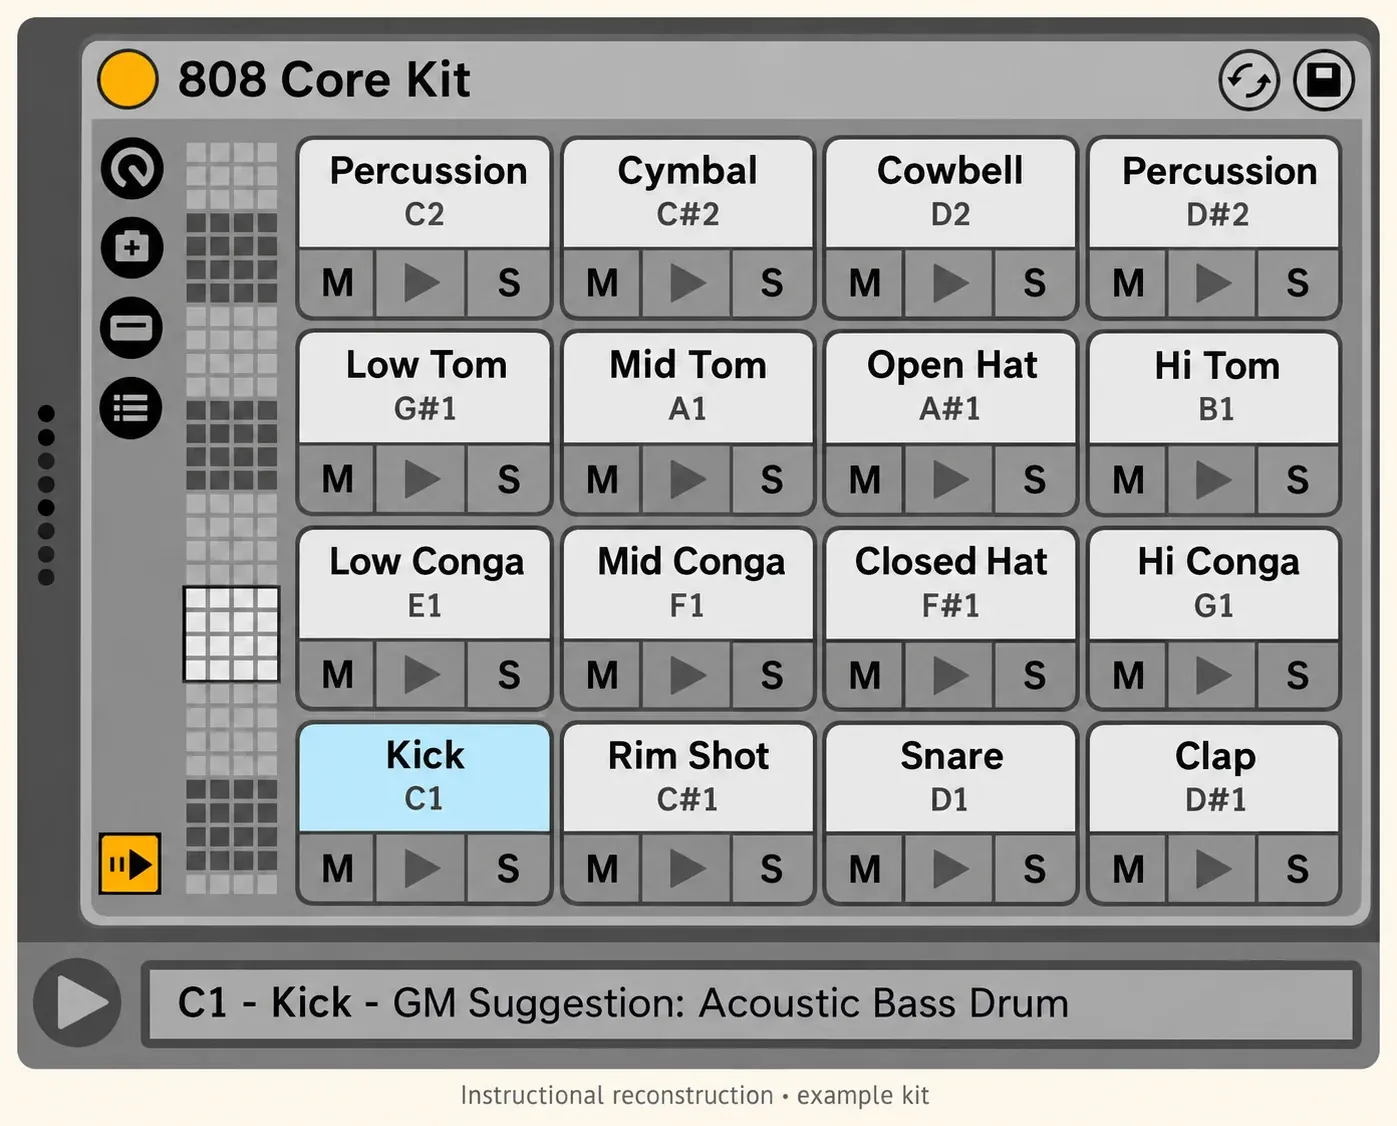Mute the Closed Hat pad
Image resolution: width=1397 pixels, height=1126 pixels.
[x=865, y=675]
